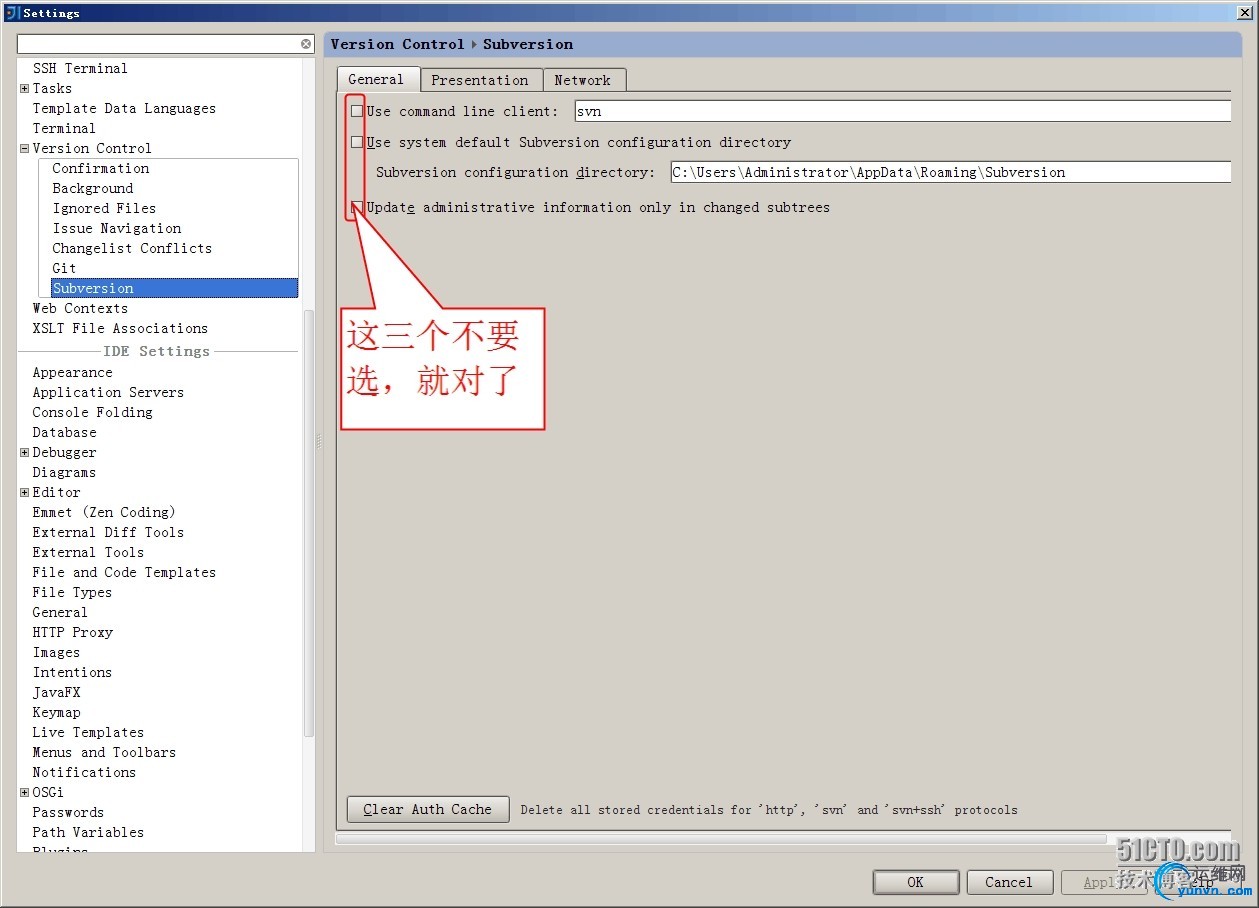This screenshot has height=908, width=1259.
Task: Open Diagrams settings
Action: pos(64,472)
